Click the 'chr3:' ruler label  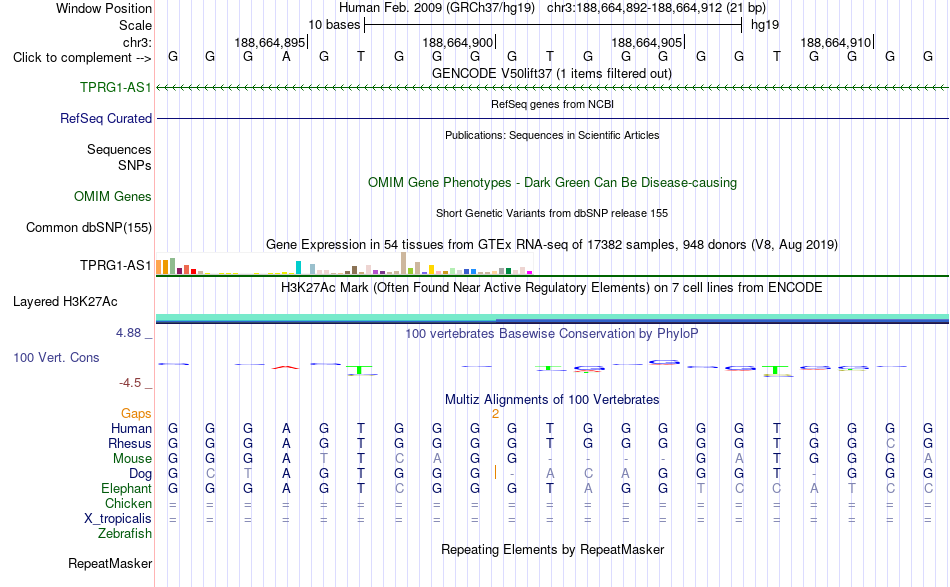tap(137, 42)
